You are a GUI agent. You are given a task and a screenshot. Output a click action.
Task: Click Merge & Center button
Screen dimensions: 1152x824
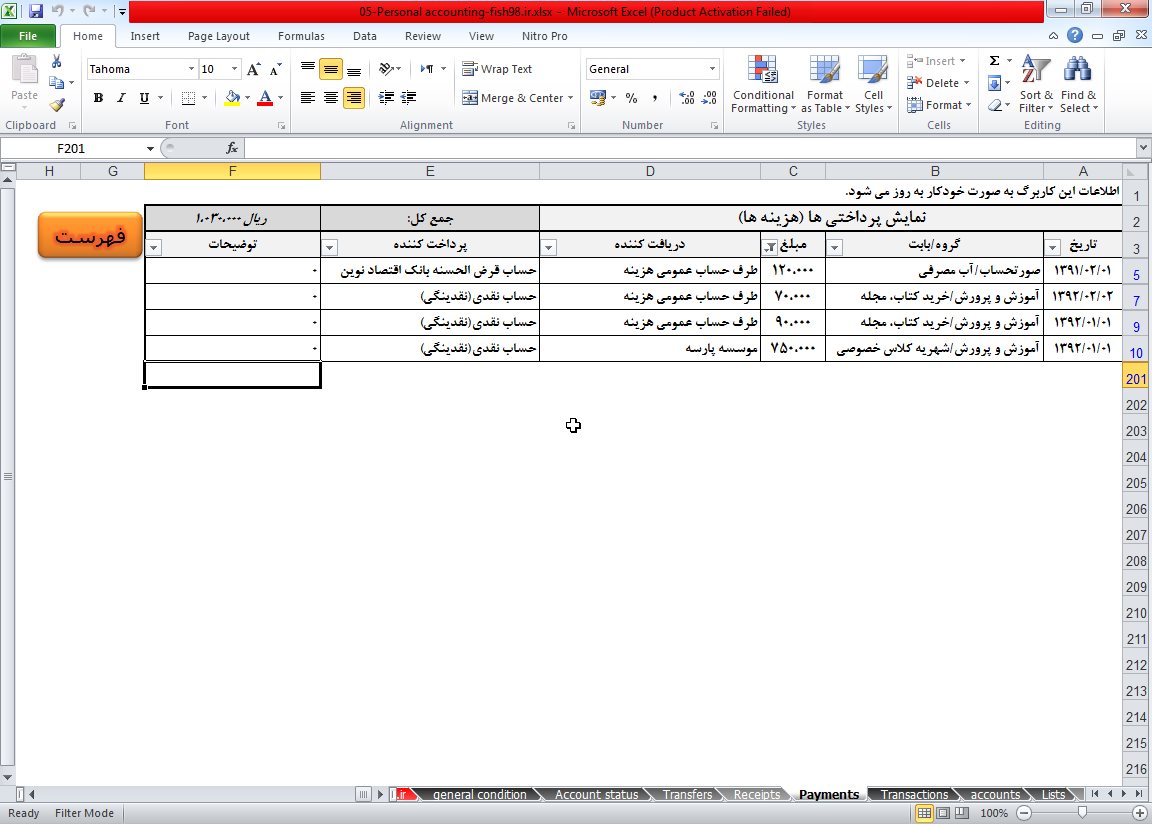[x=512, y=98]
